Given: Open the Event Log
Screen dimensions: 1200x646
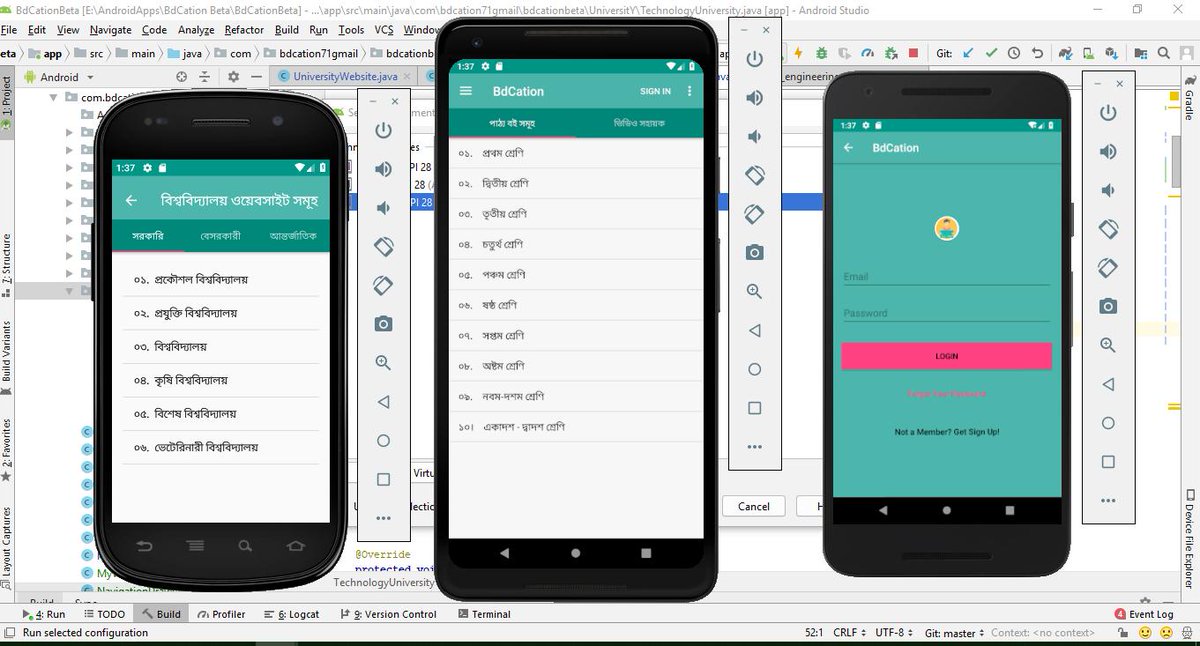Looking at the screenshot, I should 1145,614.
